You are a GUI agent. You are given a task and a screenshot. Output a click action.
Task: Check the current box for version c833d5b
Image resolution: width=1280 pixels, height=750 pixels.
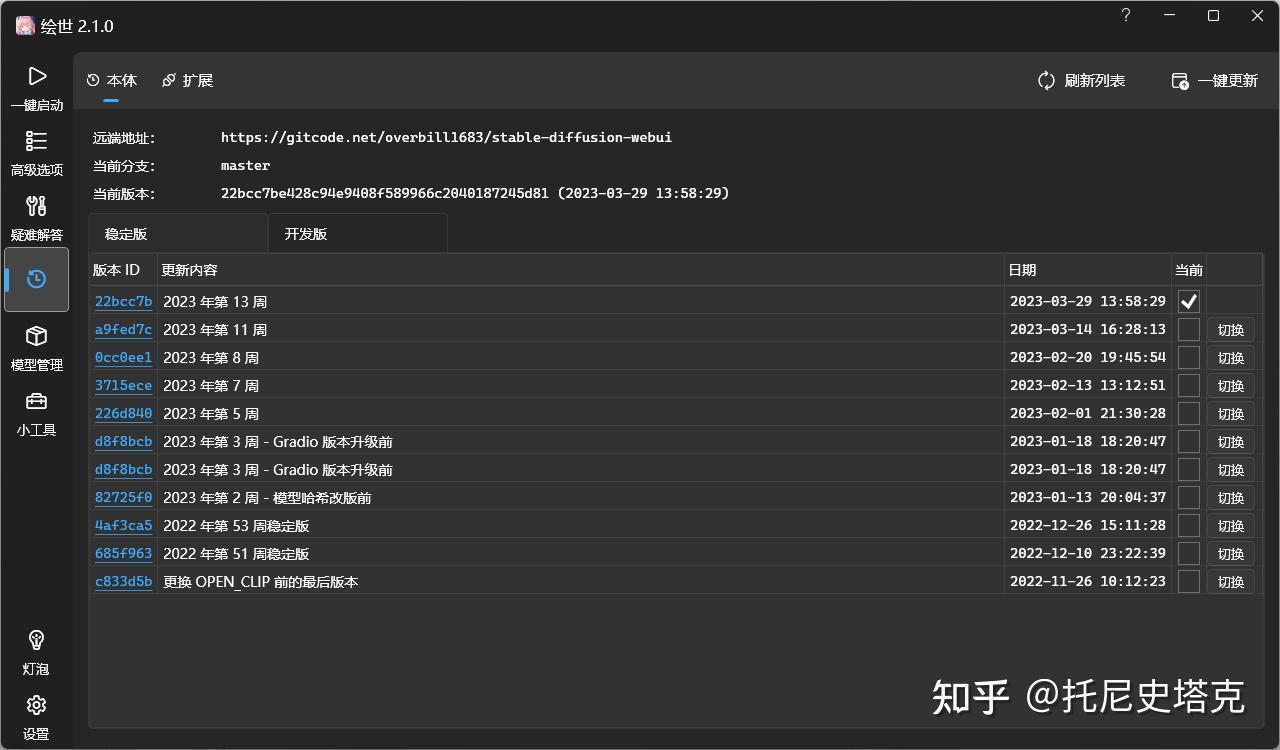(x=1188, y=581)
